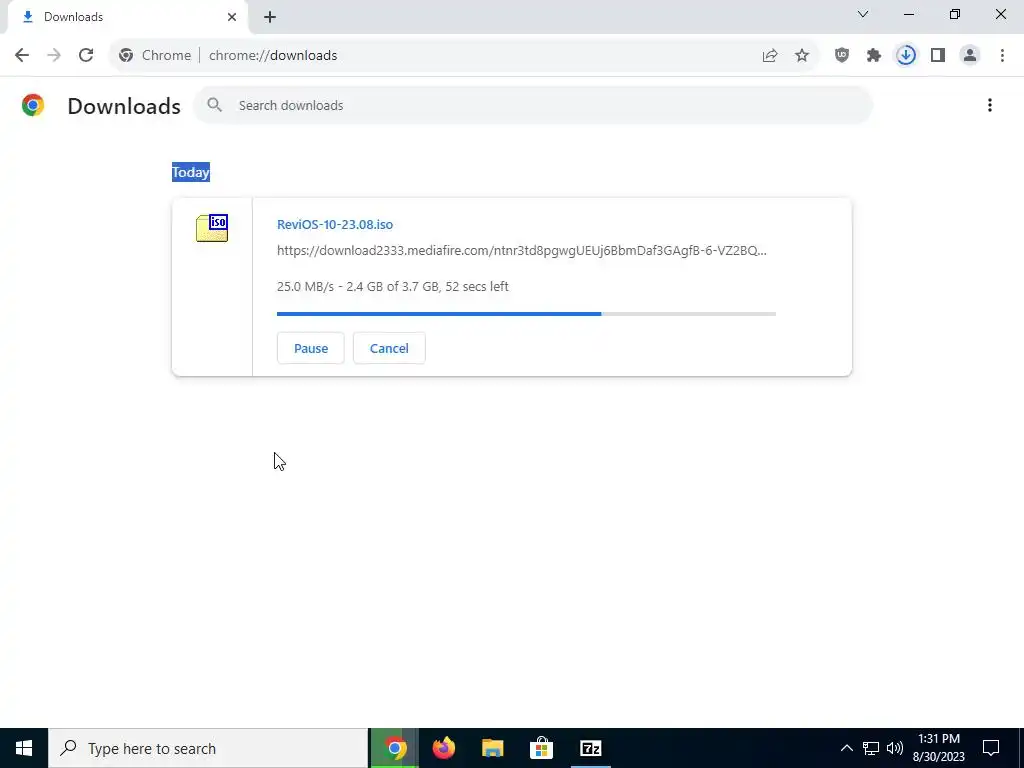Click the Chrome logo beside Downloads

tap(33, 105)
